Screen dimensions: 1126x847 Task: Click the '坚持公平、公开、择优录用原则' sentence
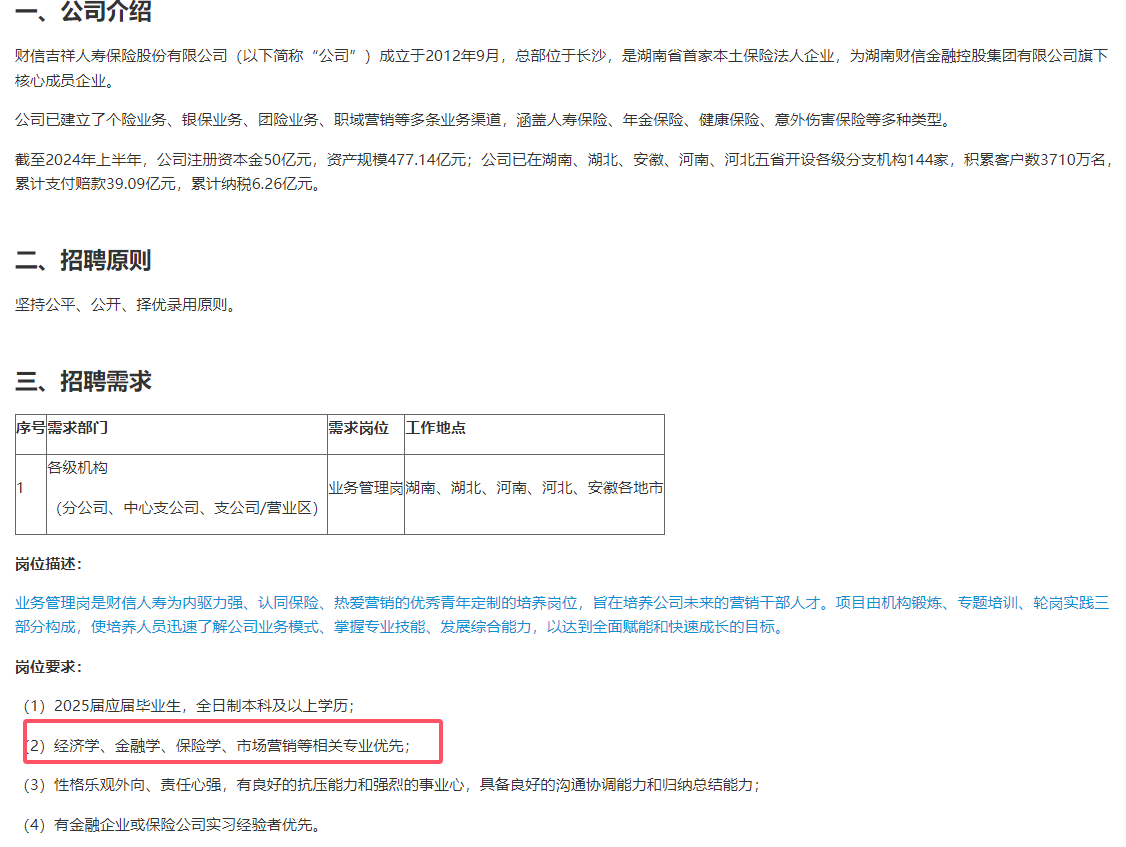tap(126, 304)
